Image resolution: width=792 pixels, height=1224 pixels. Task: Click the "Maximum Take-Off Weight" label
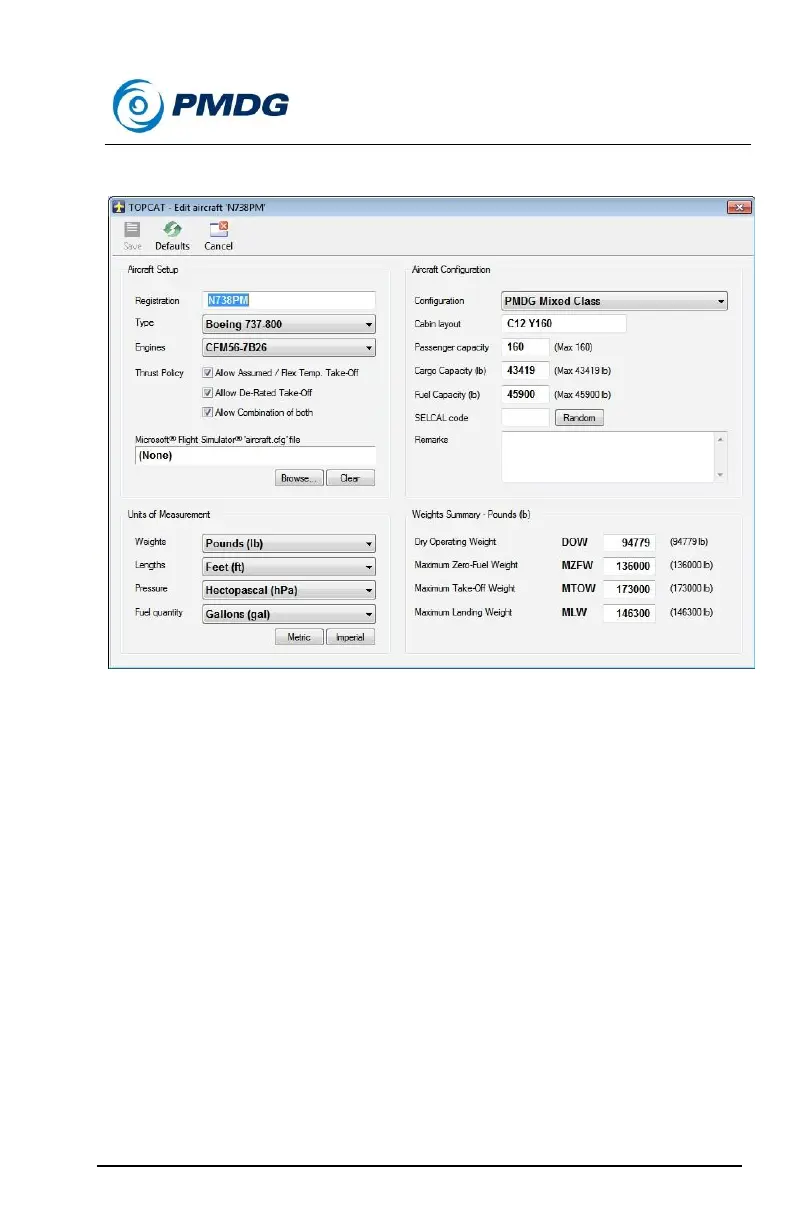coord(464,588)
